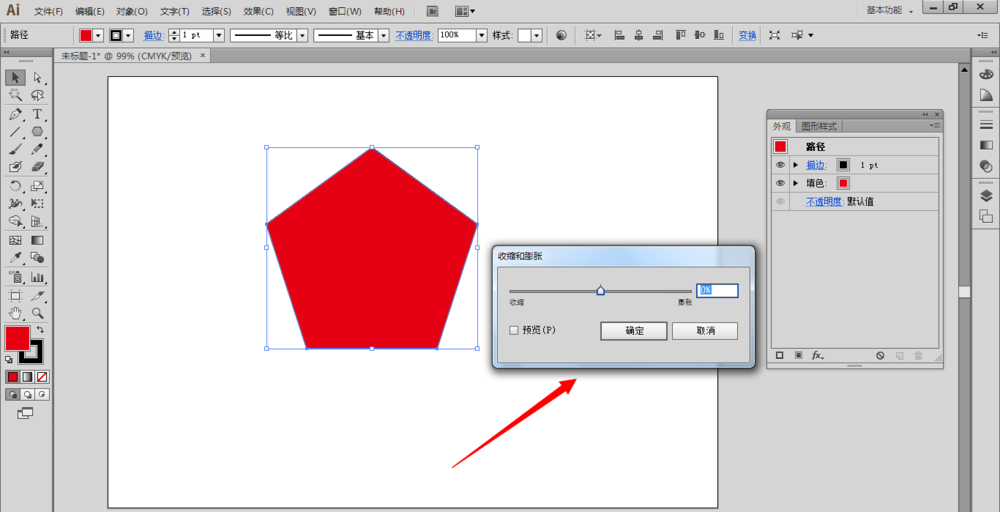Expand the 描边 row triangle in Appearance
1000x512 pixels.
pyautogui.click(x=795, y=165)
